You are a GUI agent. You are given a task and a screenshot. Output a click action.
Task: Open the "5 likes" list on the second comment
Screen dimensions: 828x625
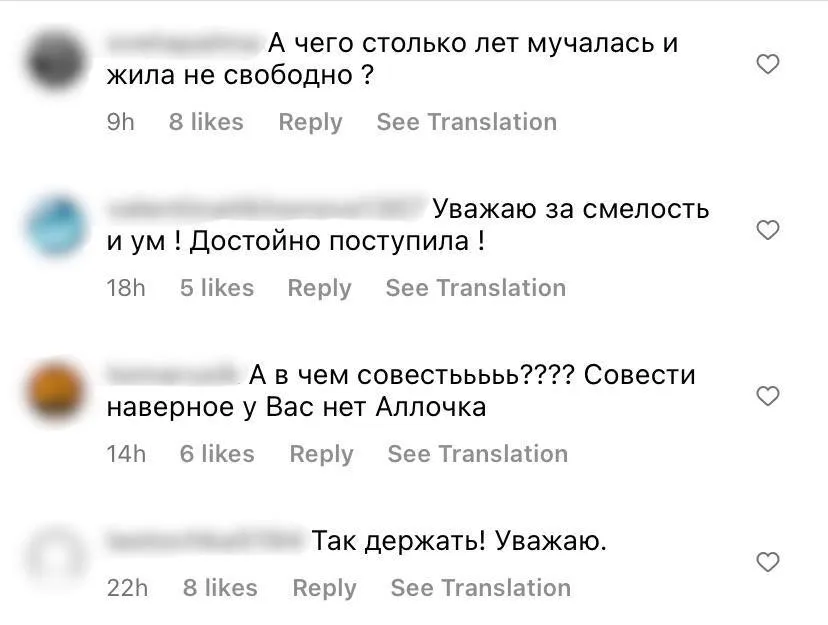[x=216, y=287]
